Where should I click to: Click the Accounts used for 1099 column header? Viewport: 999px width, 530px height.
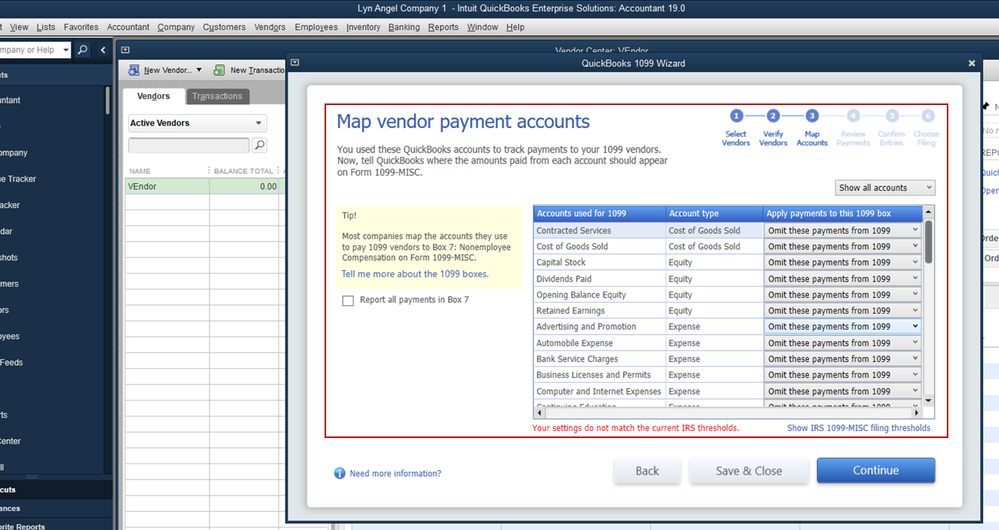(600, 213)
